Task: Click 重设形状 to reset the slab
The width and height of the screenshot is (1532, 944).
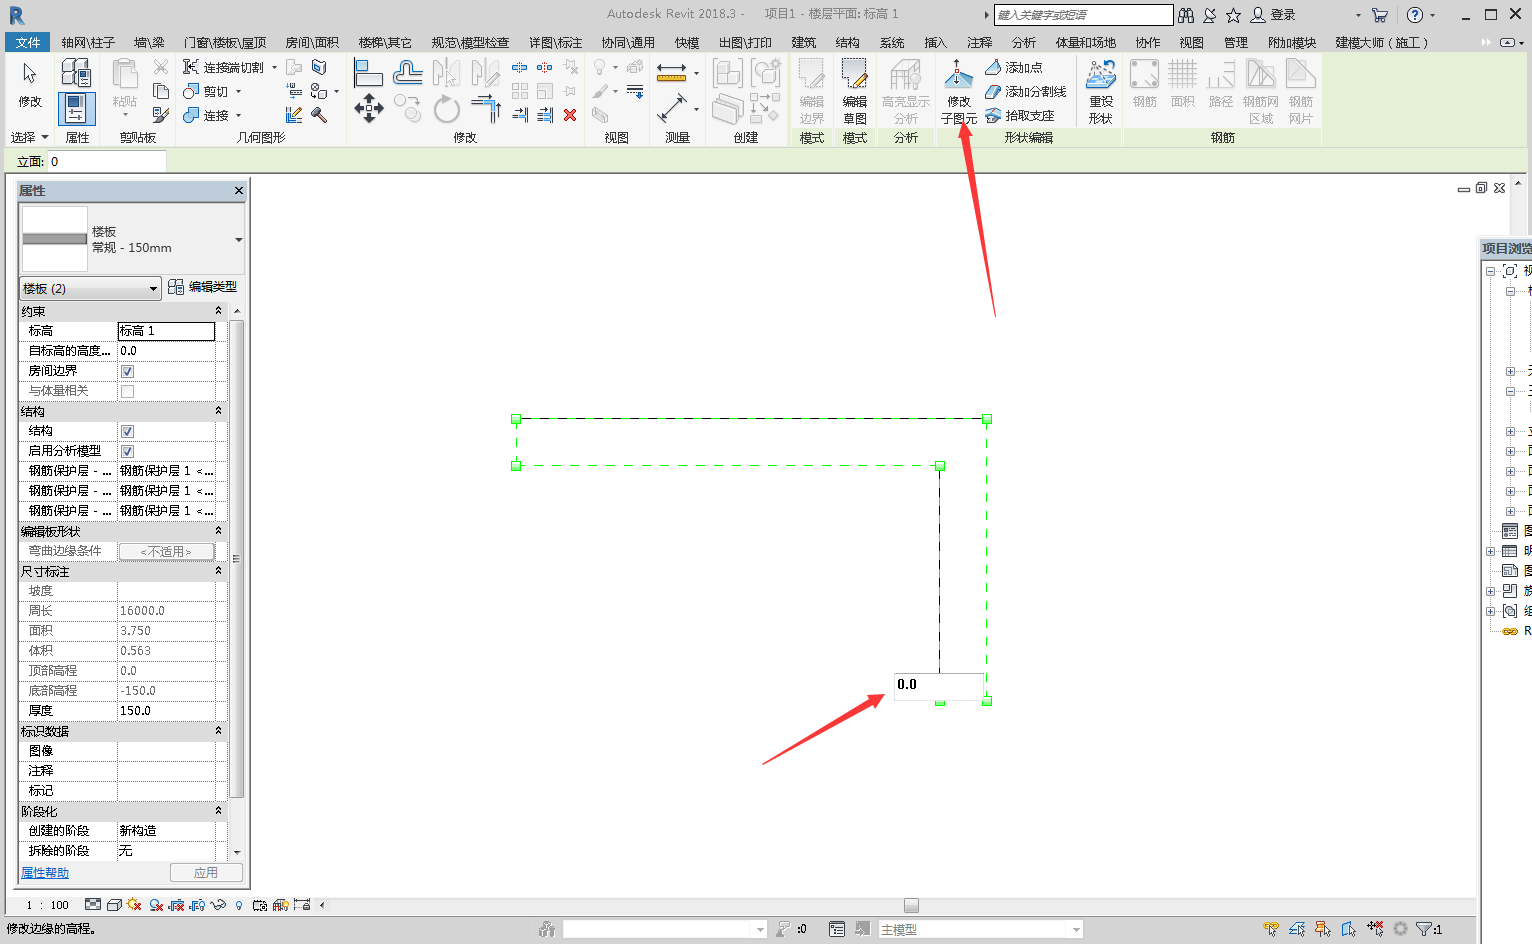Action: [1101, 91]
